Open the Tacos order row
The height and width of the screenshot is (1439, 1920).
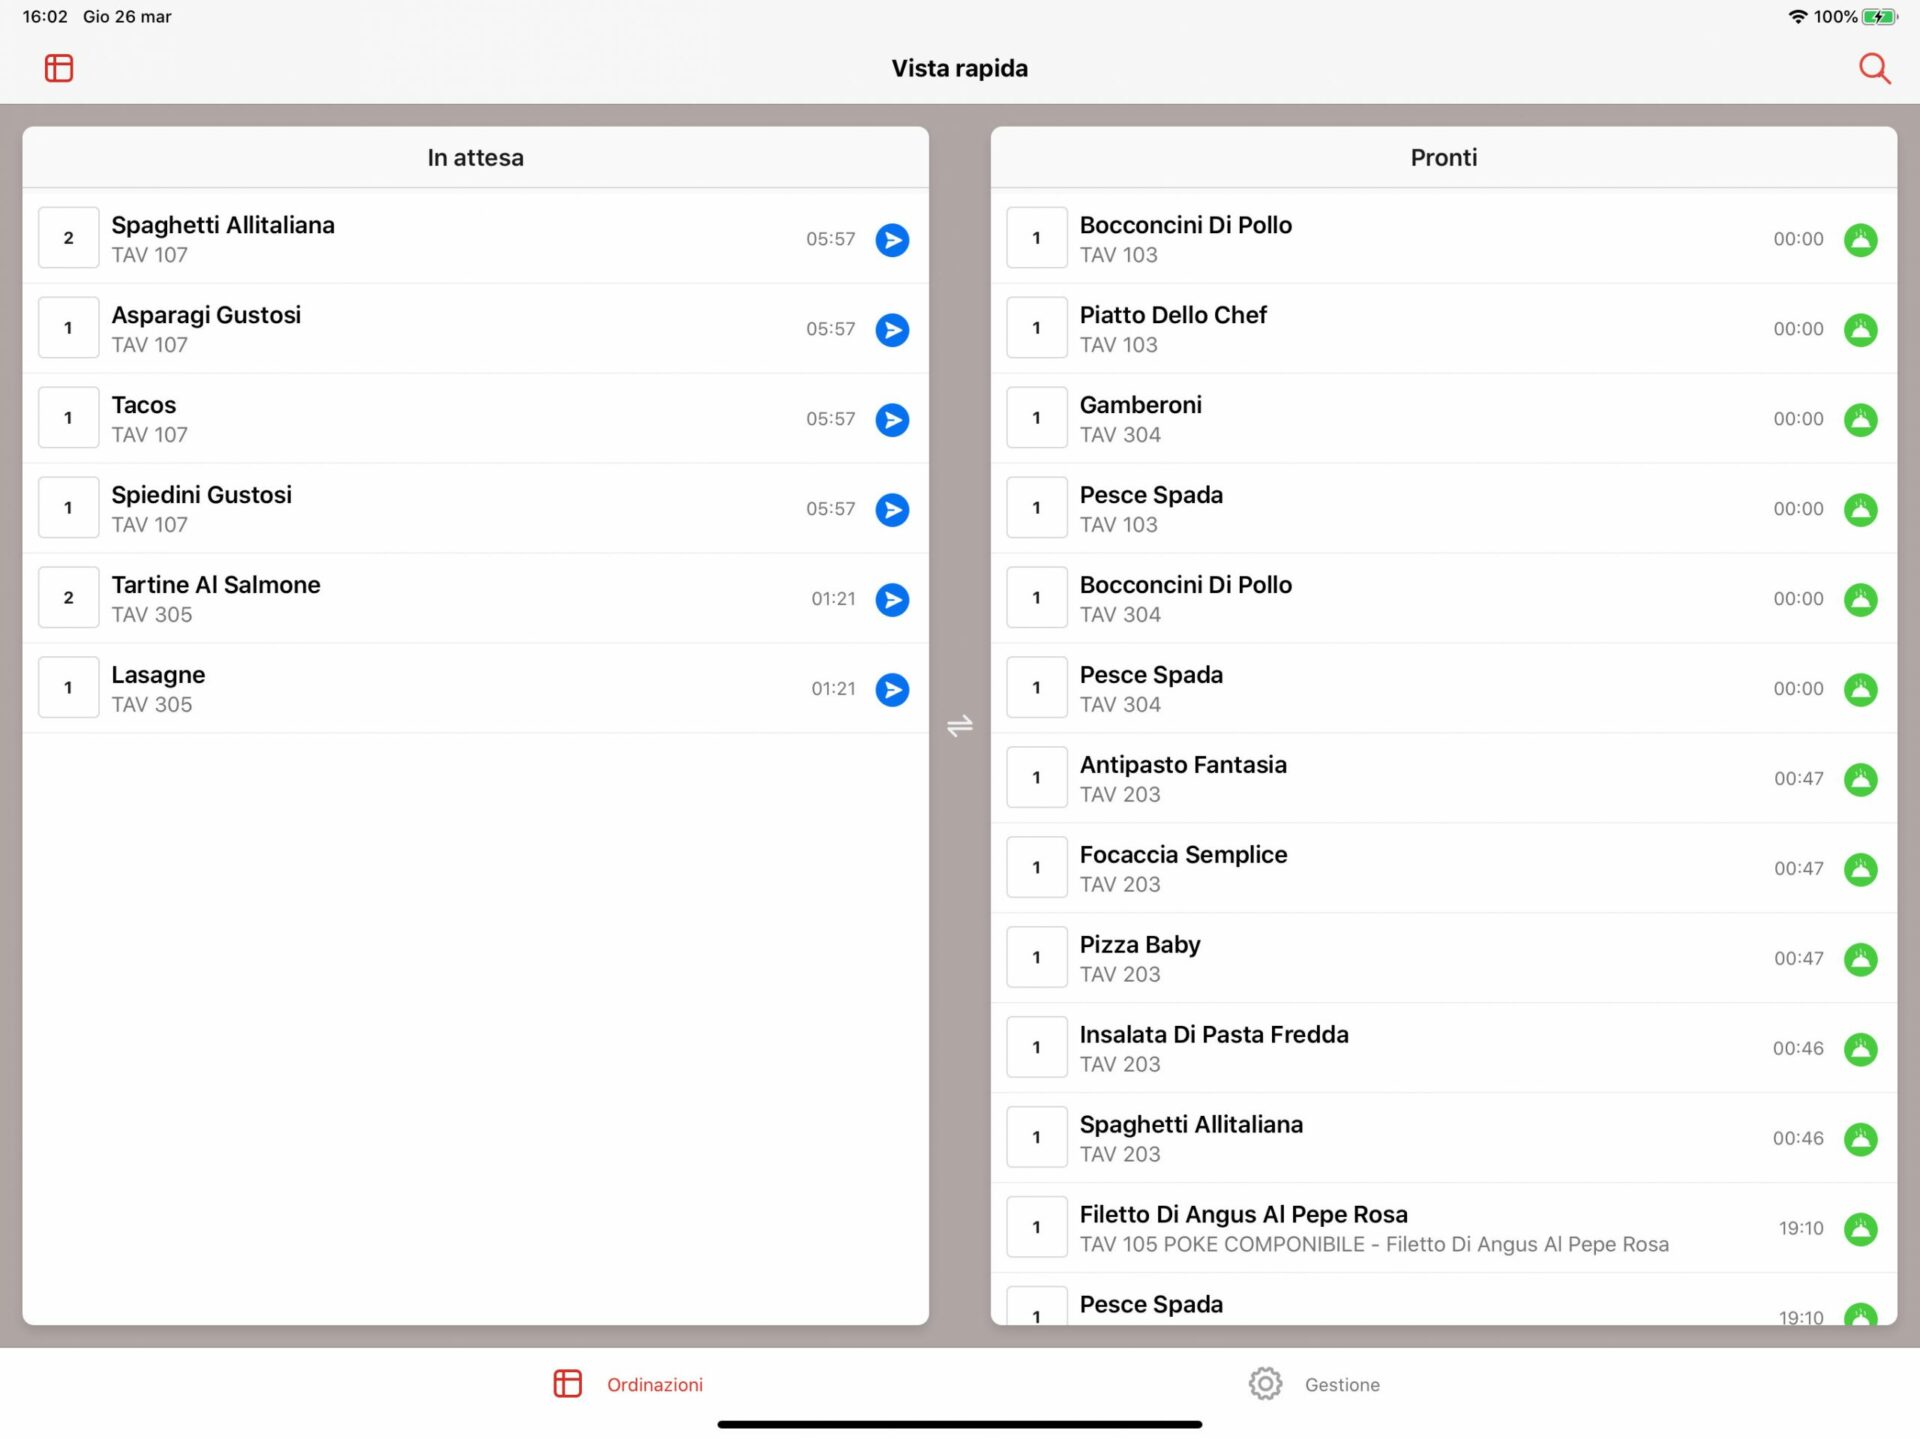tap(475, 419)
